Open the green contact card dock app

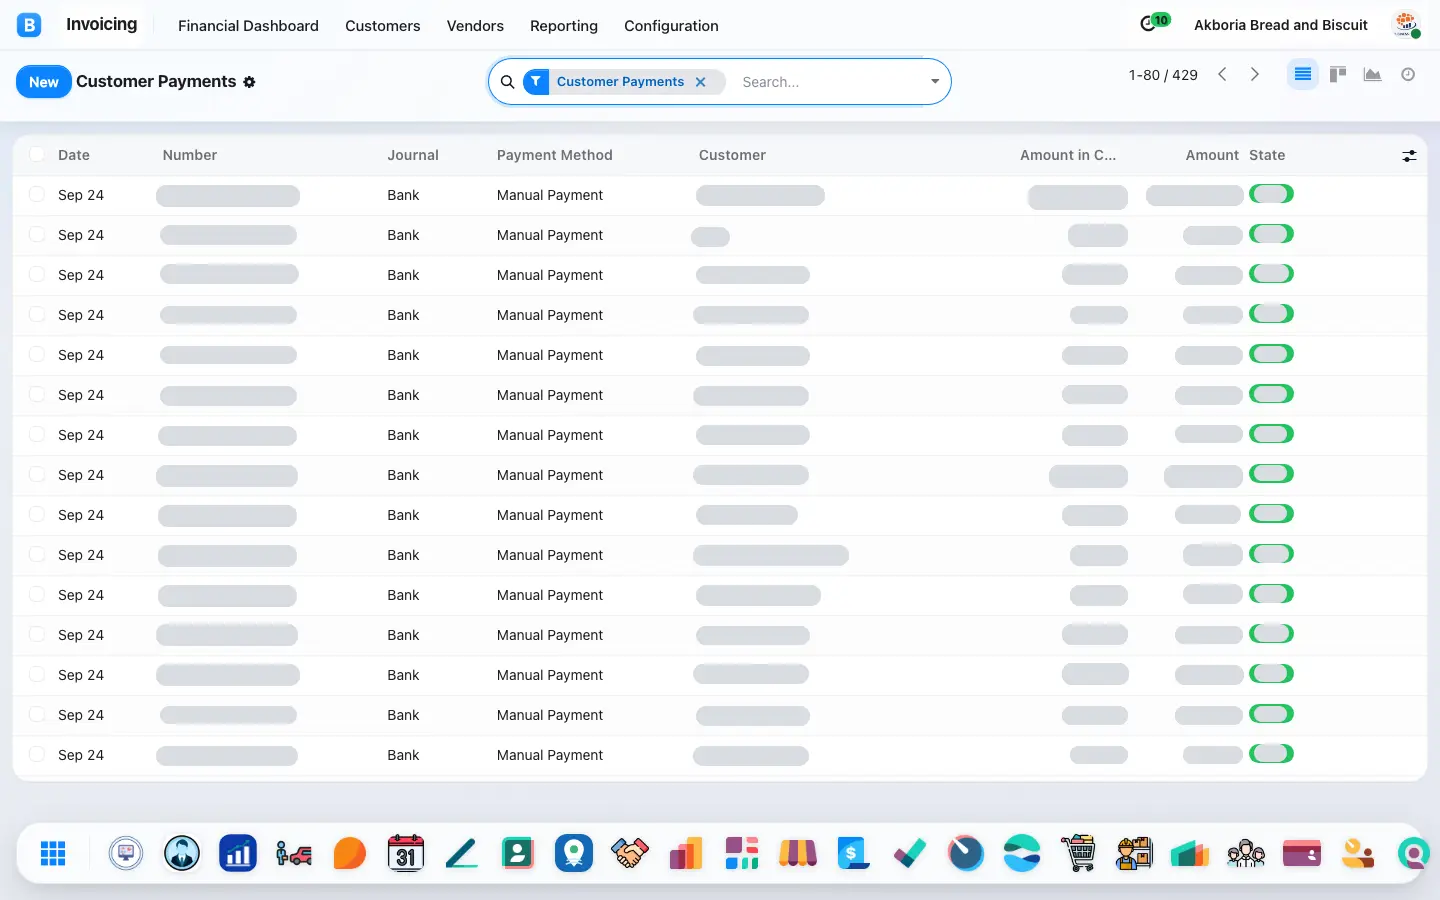[518, 853]
